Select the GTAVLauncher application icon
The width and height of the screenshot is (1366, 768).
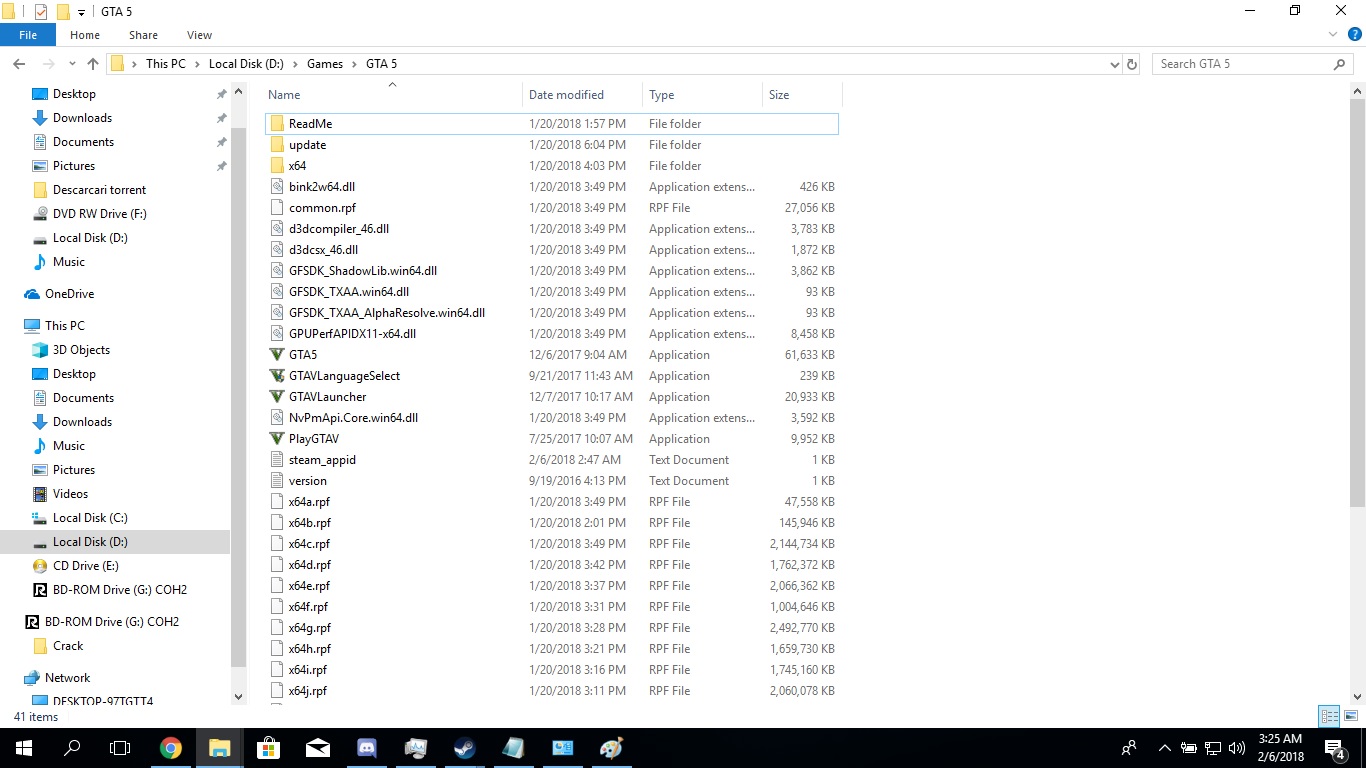click(x=278, y=397)
